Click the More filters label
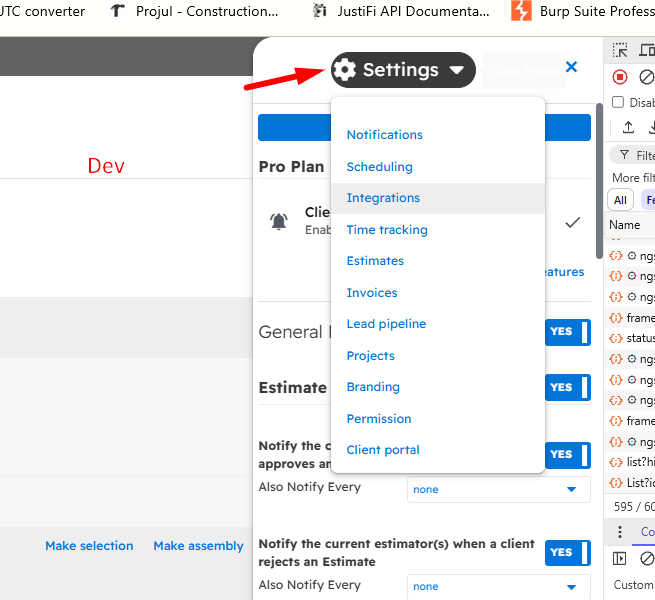Viewport: 655px width, 600px height. [x=633, y=178]
